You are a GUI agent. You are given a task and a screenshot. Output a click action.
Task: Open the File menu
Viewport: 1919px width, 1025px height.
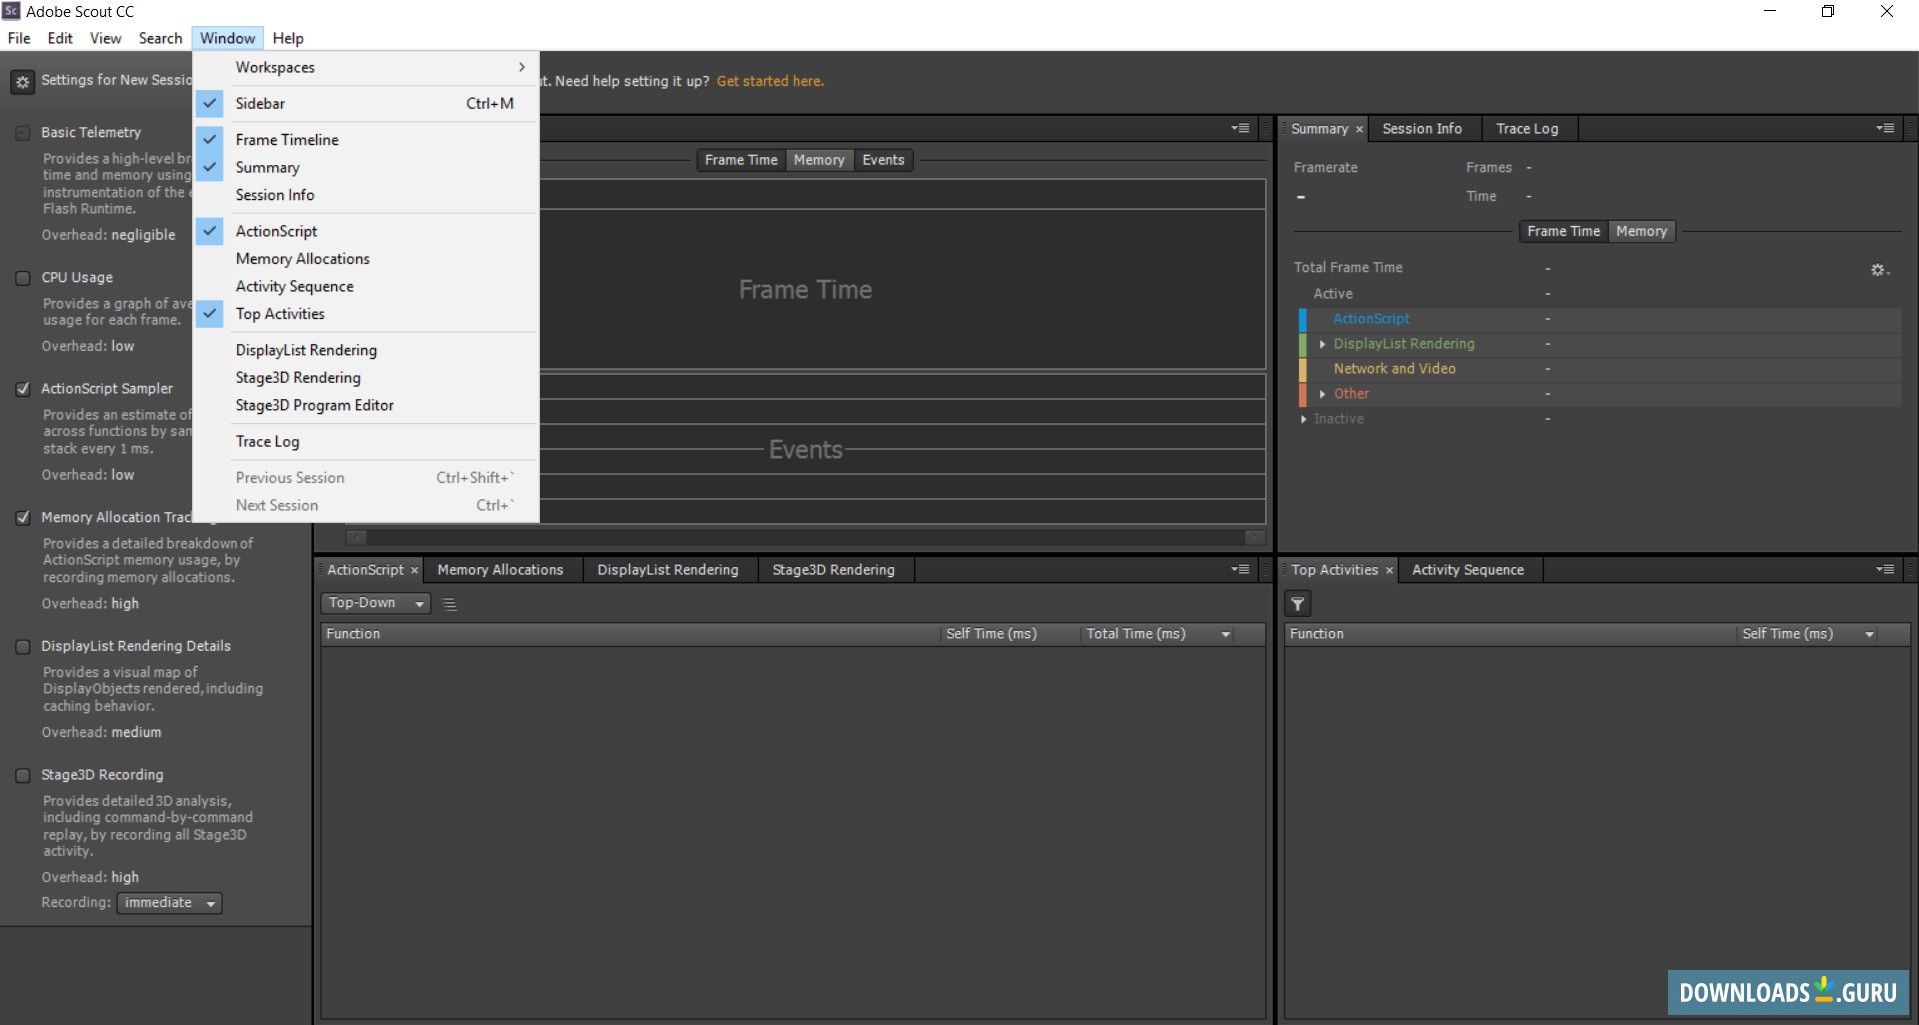pyautogui.click(x=19, y=38)
